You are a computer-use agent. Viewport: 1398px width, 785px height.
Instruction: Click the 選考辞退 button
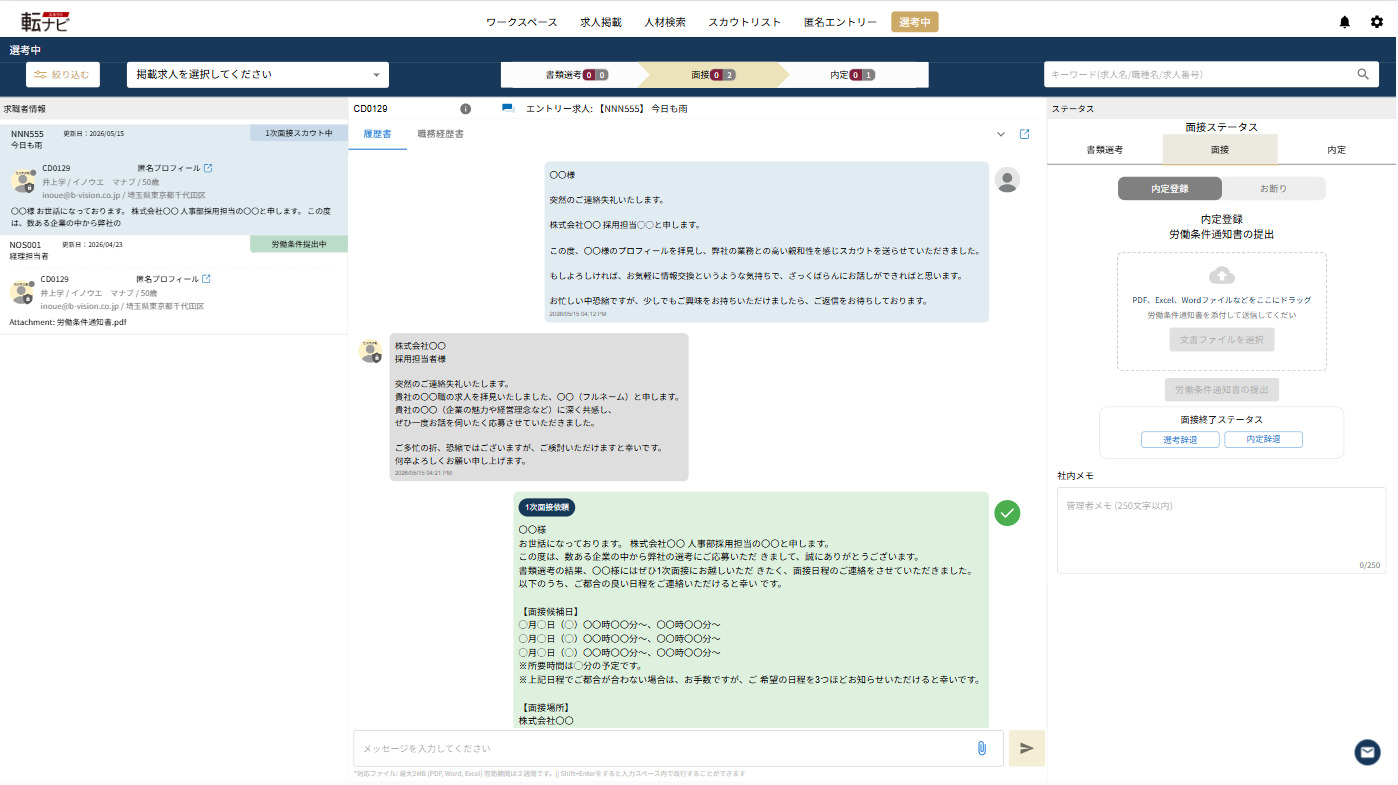tap(1181, 440)
